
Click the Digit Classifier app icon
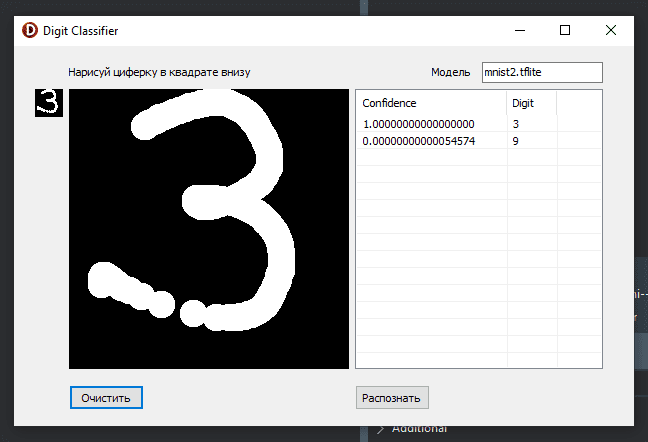coord(30,30)
